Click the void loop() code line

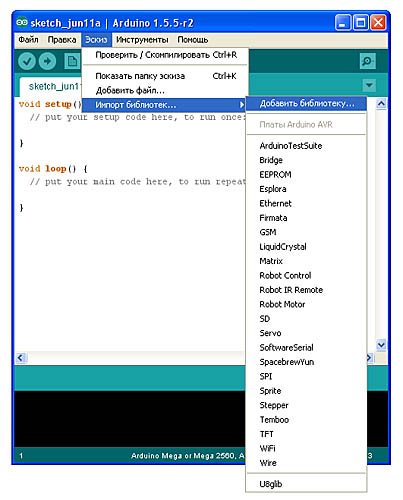click(x=53, y=169)
